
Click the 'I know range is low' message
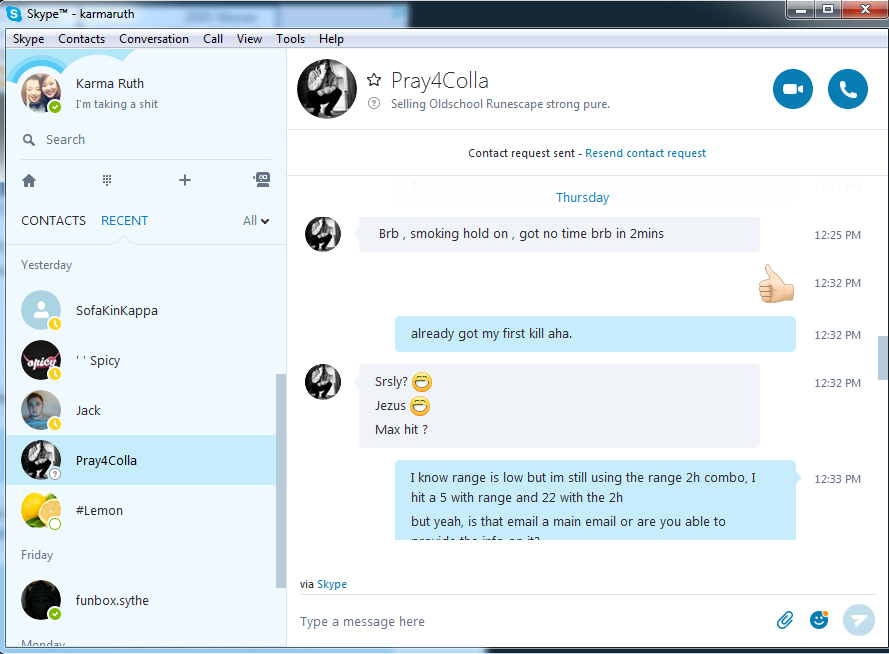coord(595,499)
